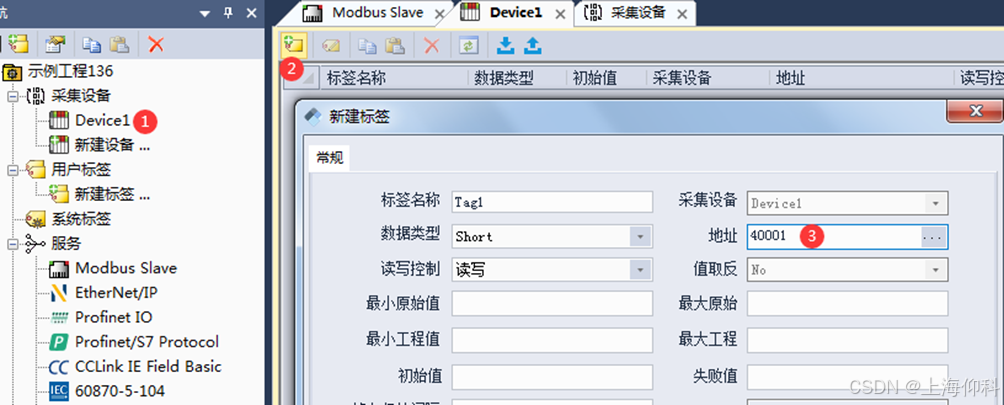Viewport: 1004px width, 405px height.
Task: Click the new tag icon in the Device1 toolbar
Action: point(295,45)
